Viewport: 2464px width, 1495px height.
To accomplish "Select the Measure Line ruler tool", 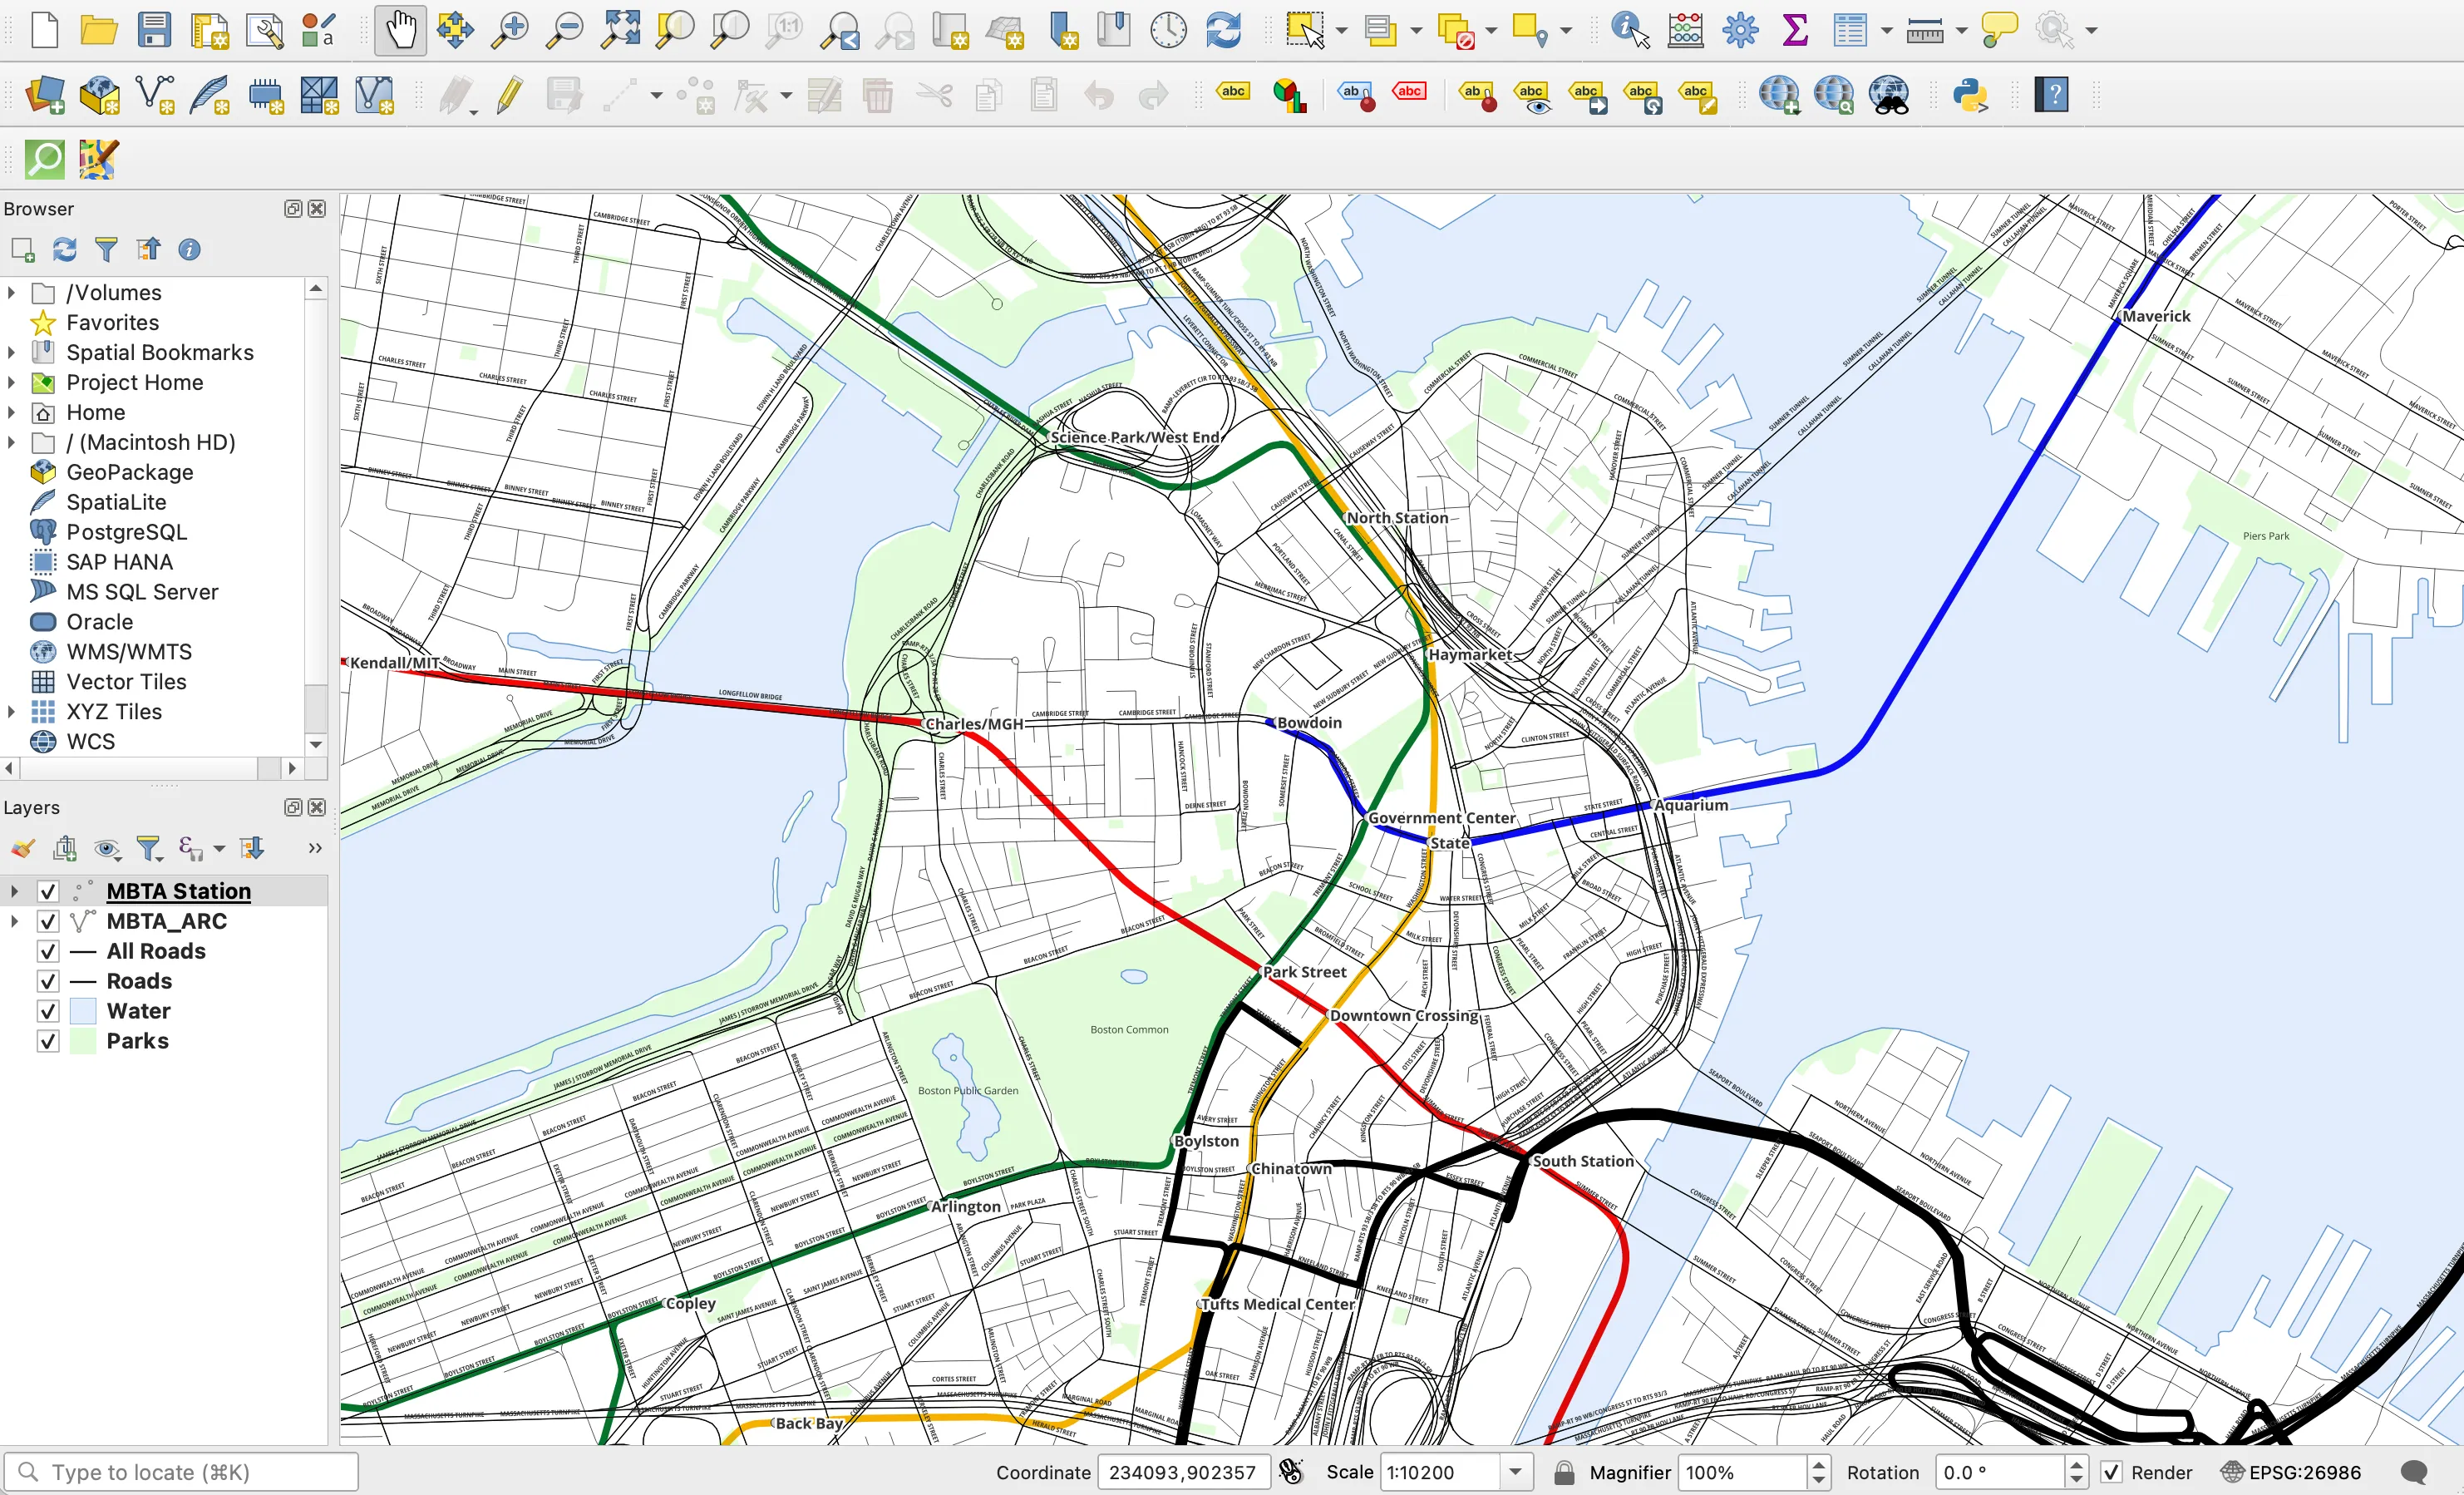I will click(x=1924, y=32).
